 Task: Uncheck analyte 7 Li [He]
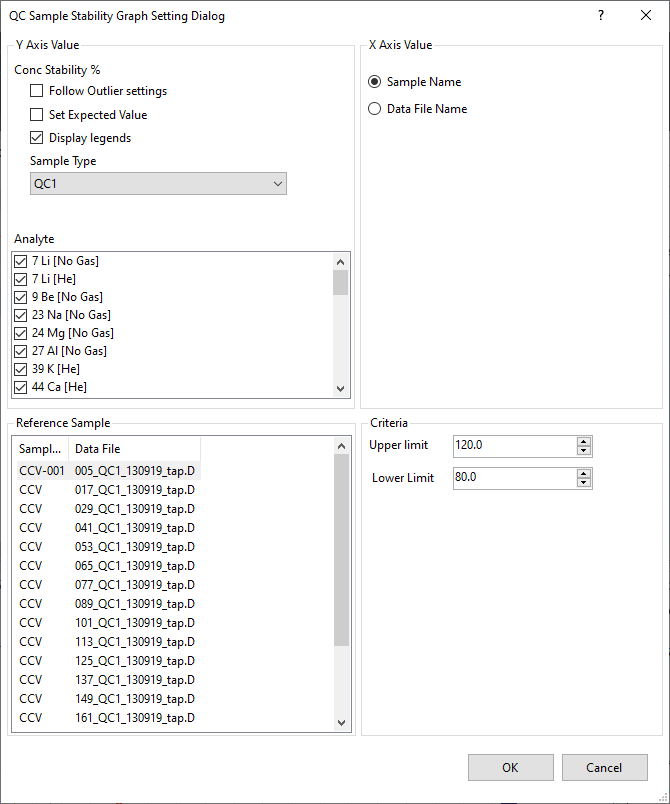pyautogui.click(x=21, y=279)
